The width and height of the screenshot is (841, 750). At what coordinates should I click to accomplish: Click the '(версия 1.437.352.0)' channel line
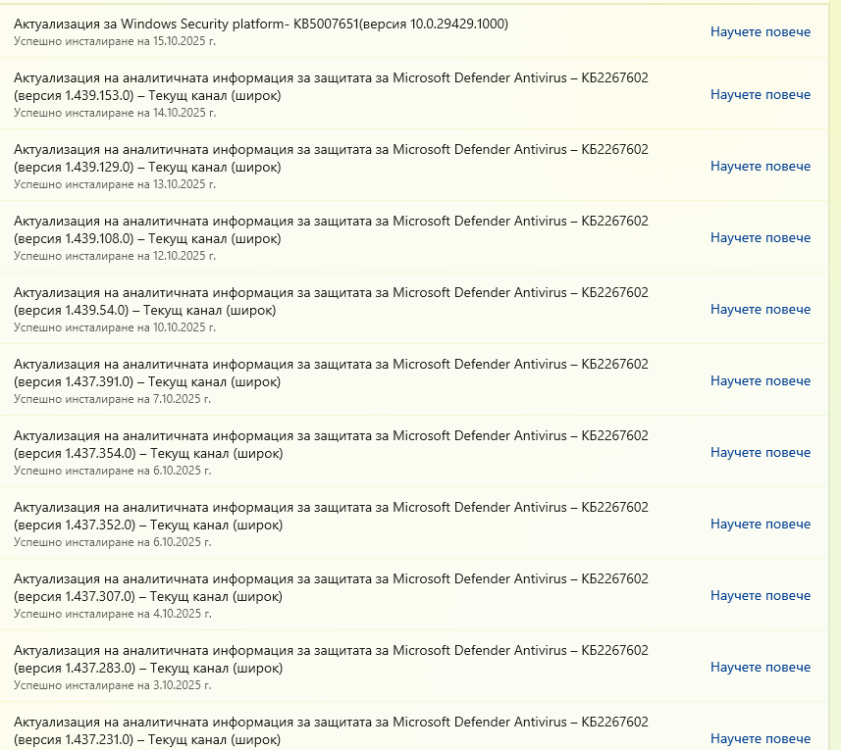coord(148,525)
